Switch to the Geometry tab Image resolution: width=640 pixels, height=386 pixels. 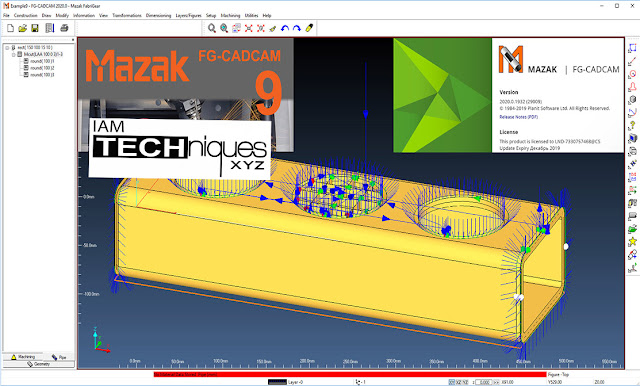click(38, 364)
